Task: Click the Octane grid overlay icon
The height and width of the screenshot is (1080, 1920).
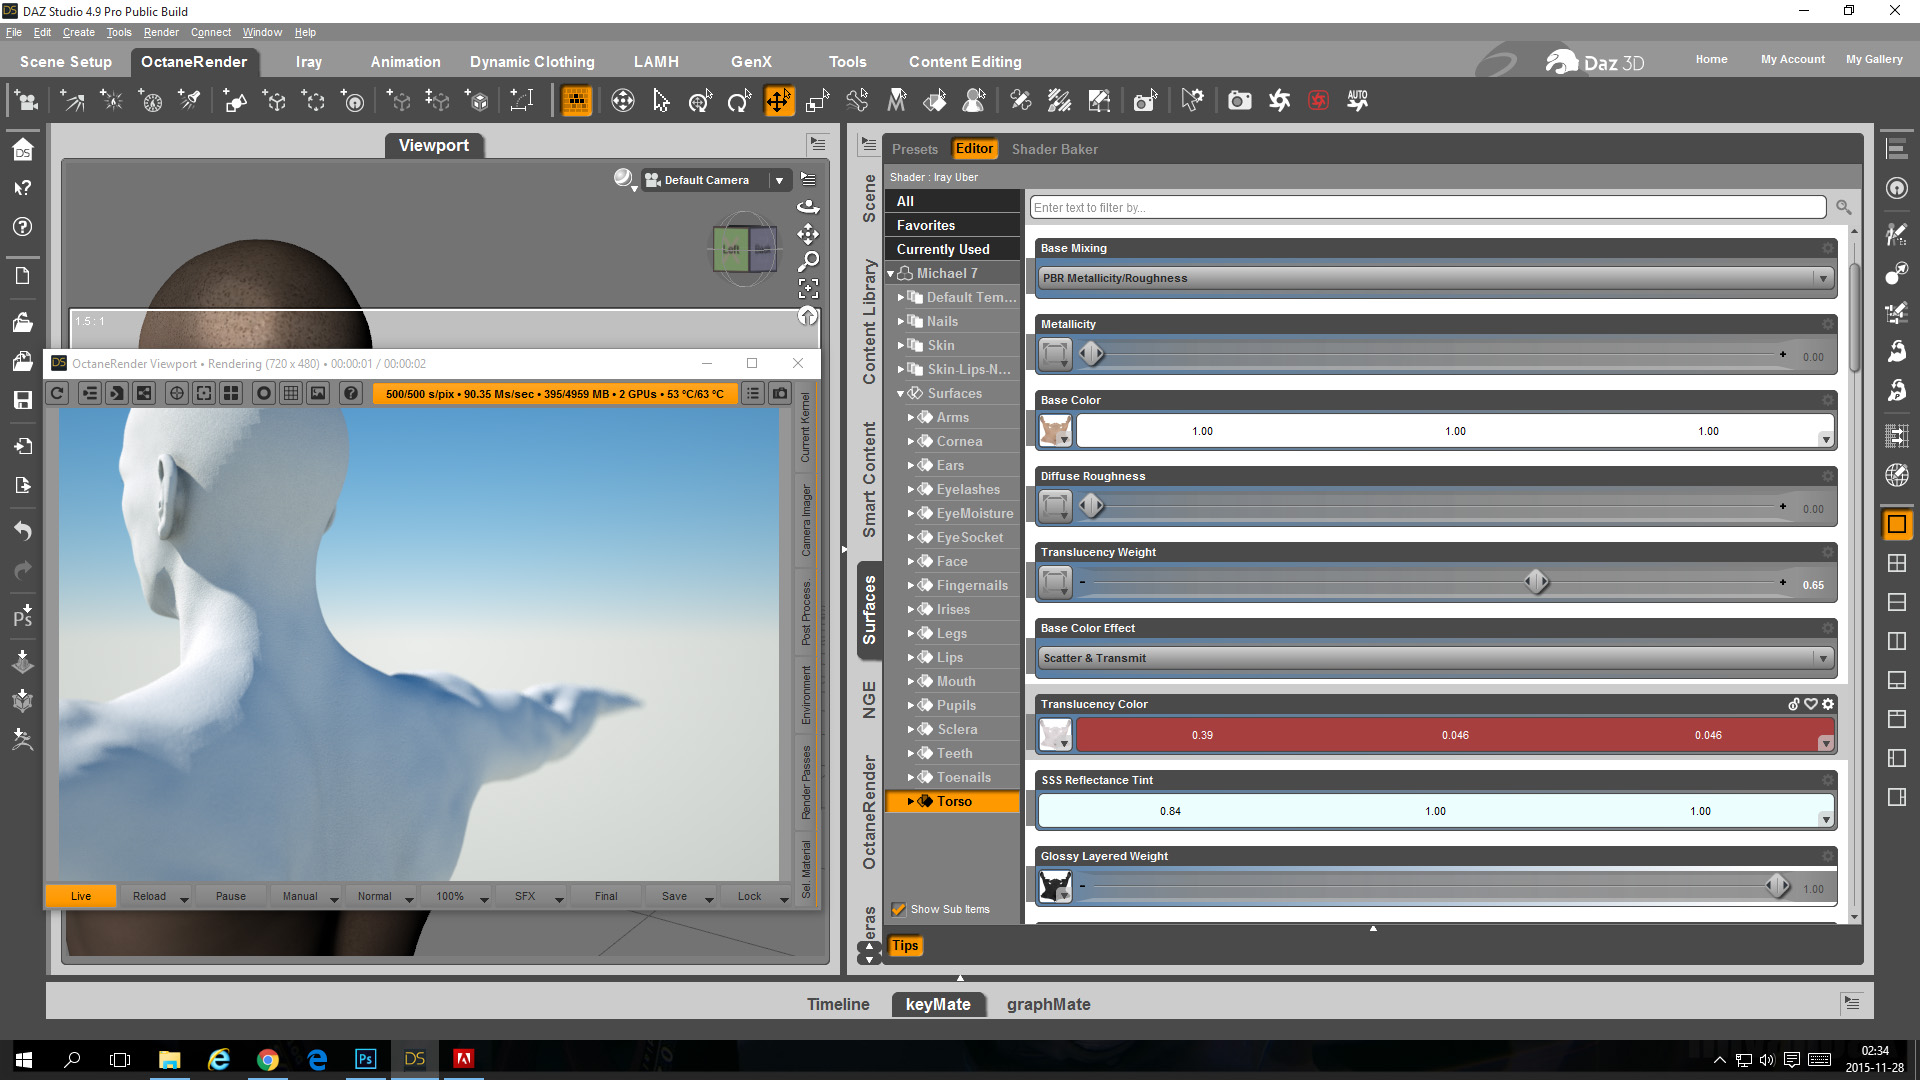Action: tap(291, 393)
